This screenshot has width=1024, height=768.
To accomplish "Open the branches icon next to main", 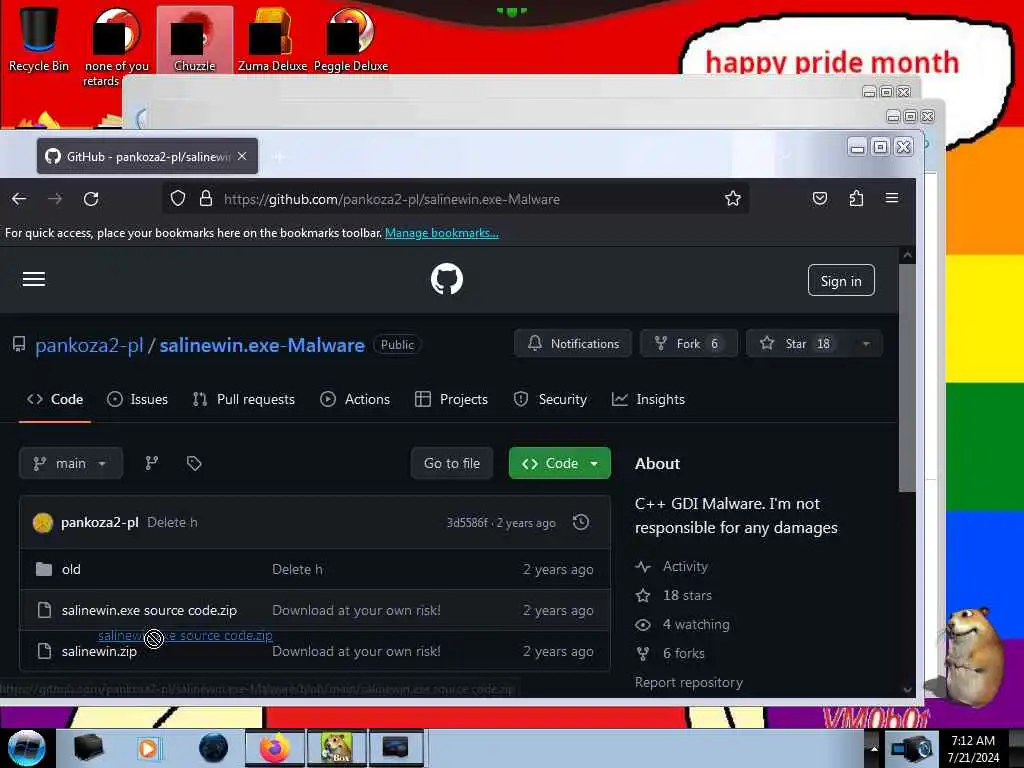I will (152, 463).
